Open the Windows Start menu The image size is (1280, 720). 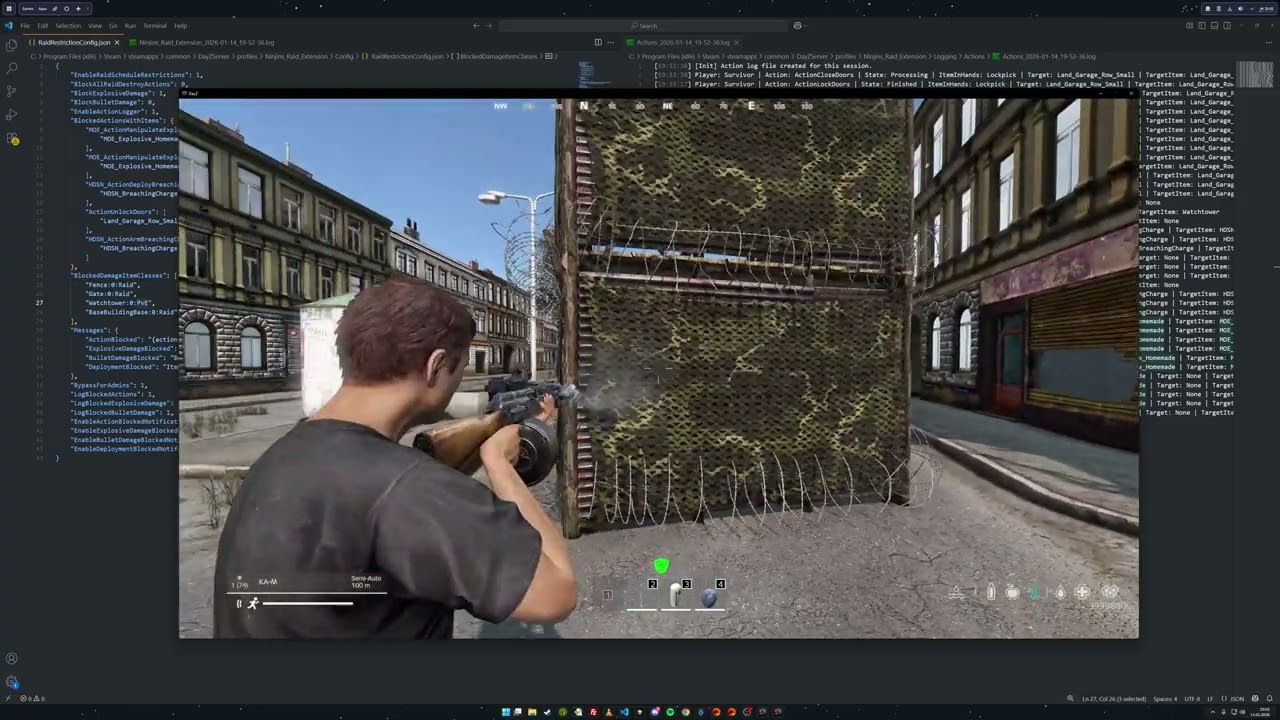(506, 712)
